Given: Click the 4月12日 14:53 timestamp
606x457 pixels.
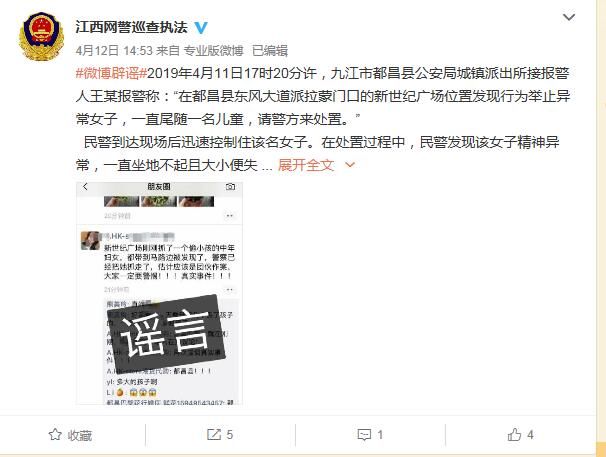Looking at the screenshot, I should [x=114, y=51].
